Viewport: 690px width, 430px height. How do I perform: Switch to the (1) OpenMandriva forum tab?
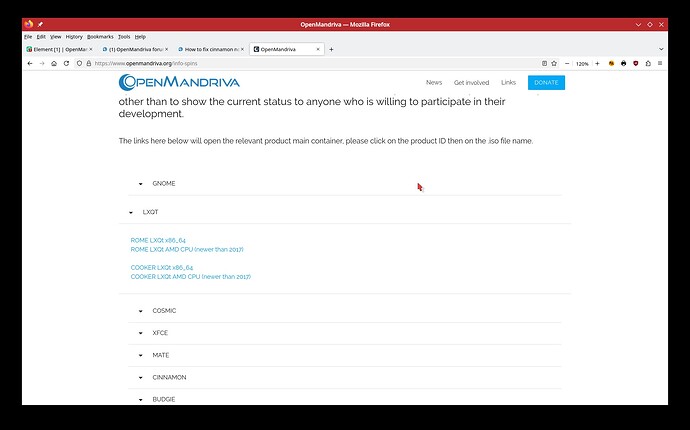[x=135, y=49]
